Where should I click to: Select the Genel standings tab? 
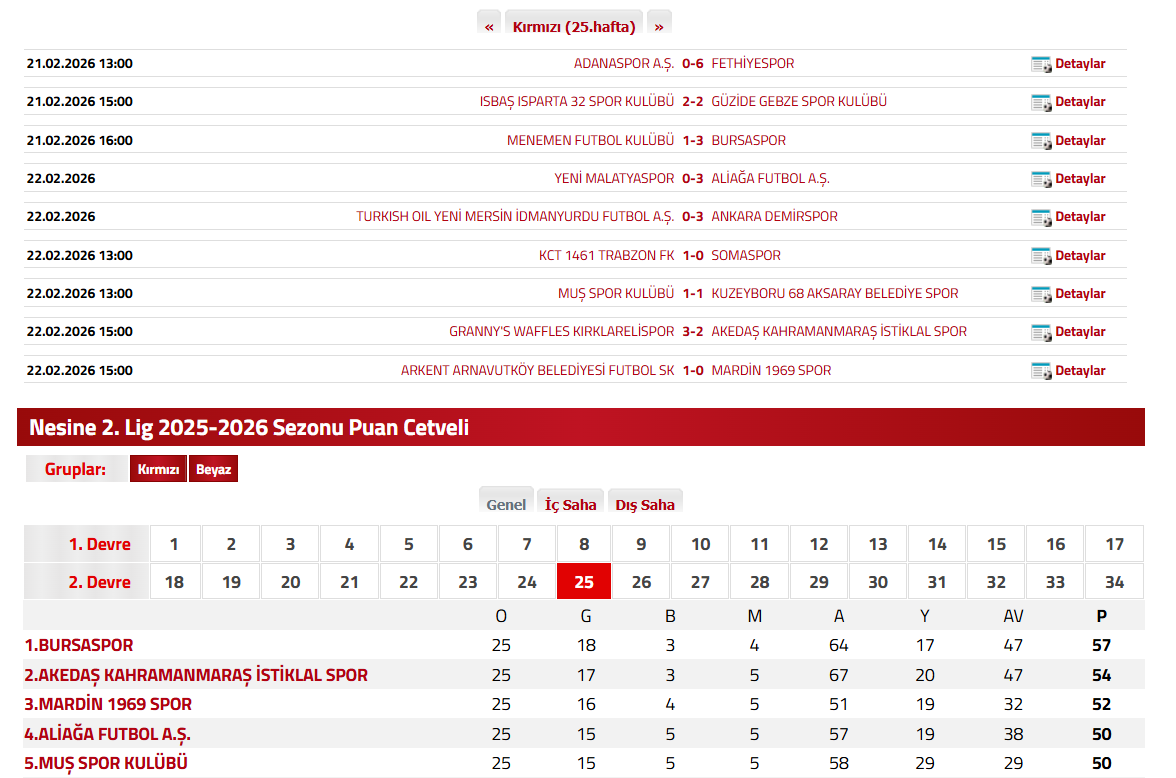click(x=506, y=504)
